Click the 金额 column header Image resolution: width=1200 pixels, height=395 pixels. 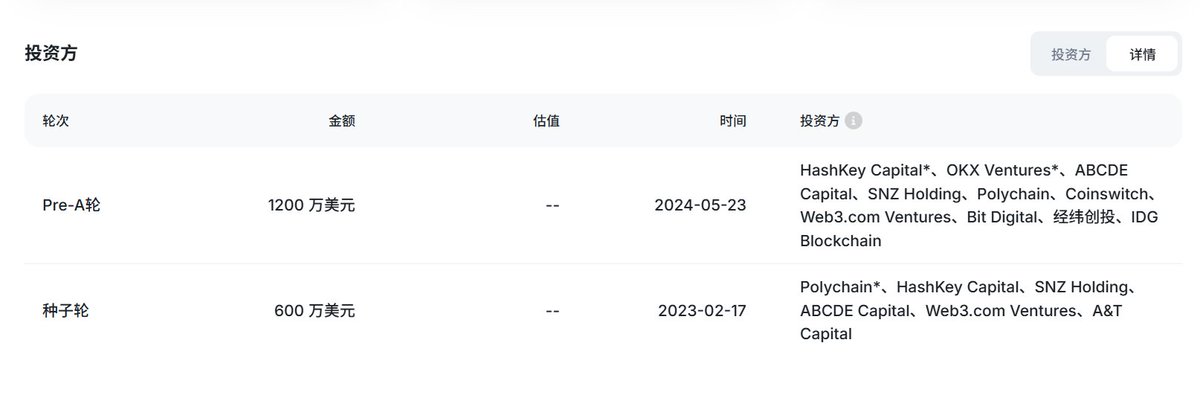click(x=342, y=121)
